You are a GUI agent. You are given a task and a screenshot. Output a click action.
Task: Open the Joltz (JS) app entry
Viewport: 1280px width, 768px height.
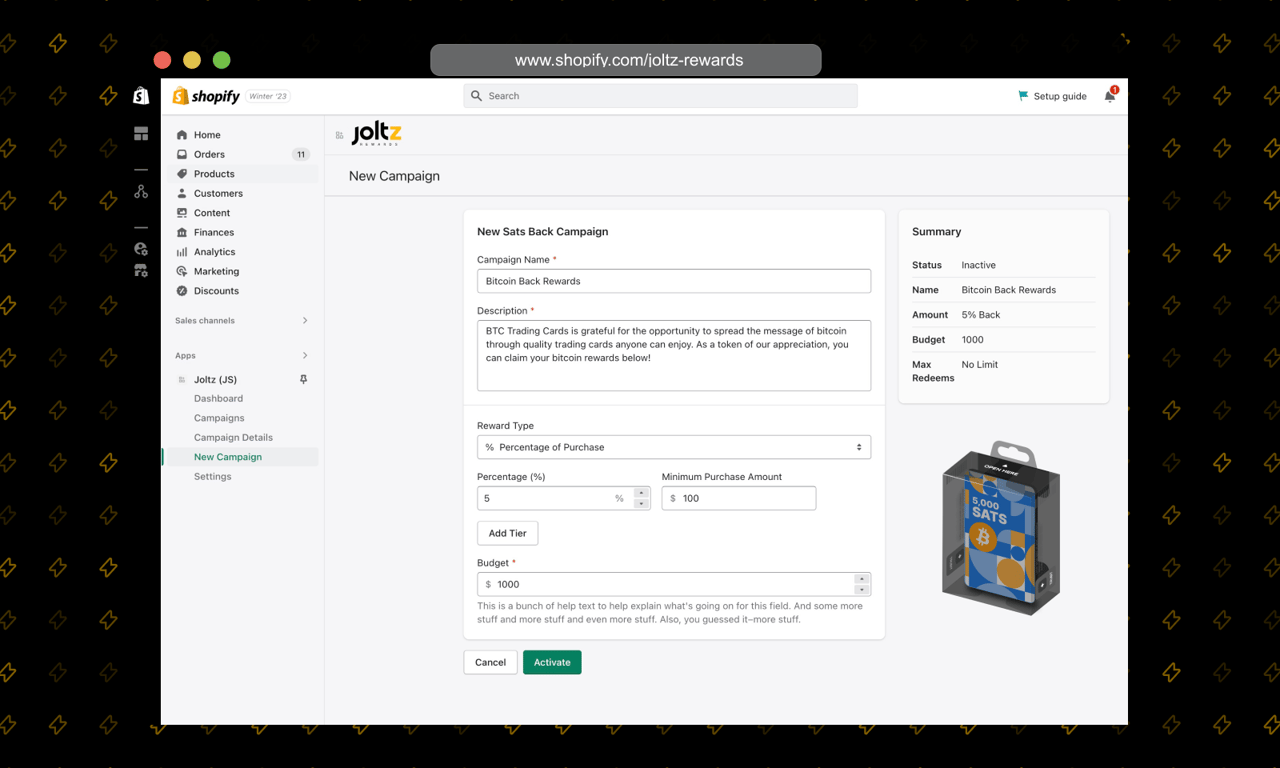[215, 380]
